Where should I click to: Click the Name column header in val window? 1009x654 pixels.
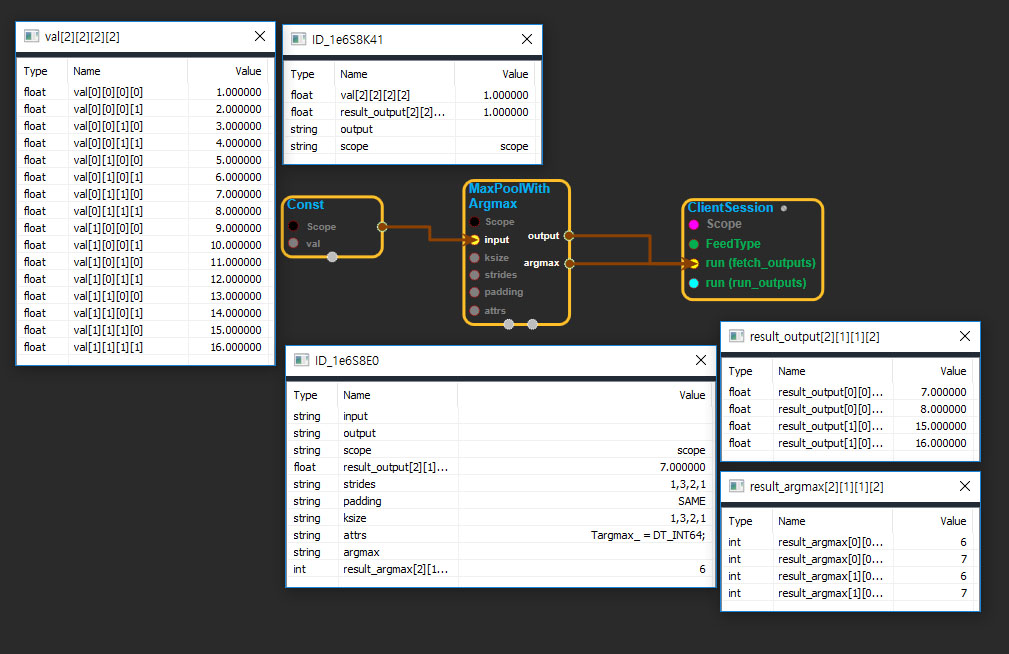tap(88, 71)
